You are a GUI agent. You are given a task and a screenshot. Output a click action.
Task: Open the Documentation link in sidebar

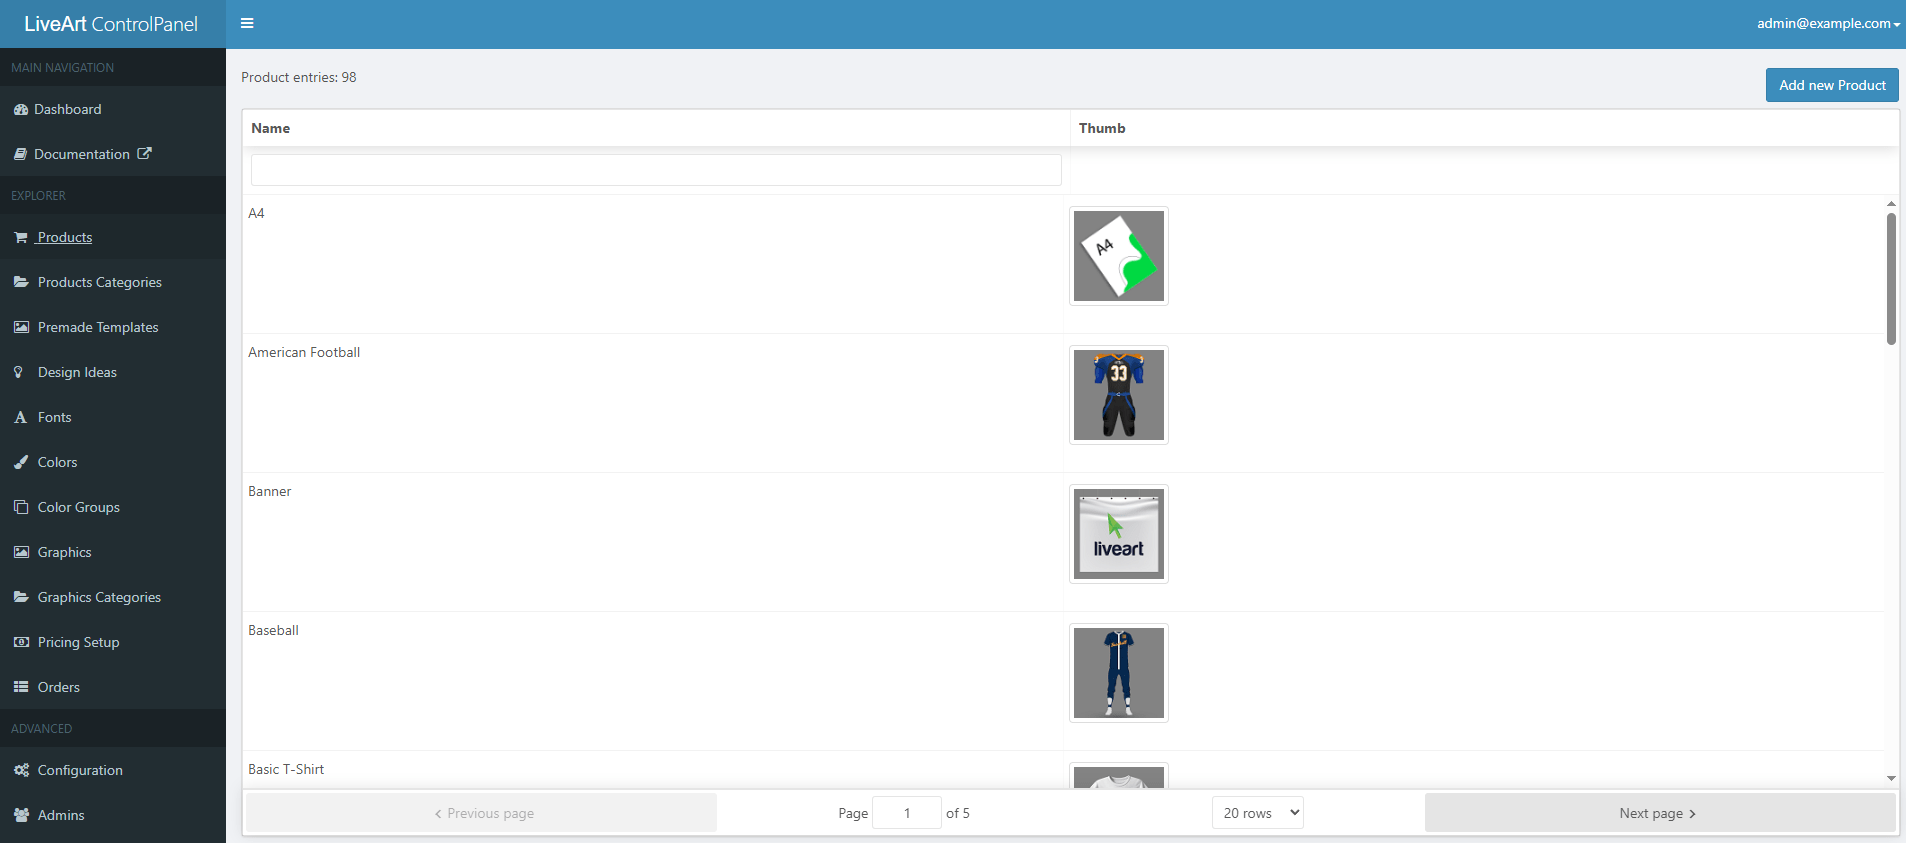click(113, 154)
